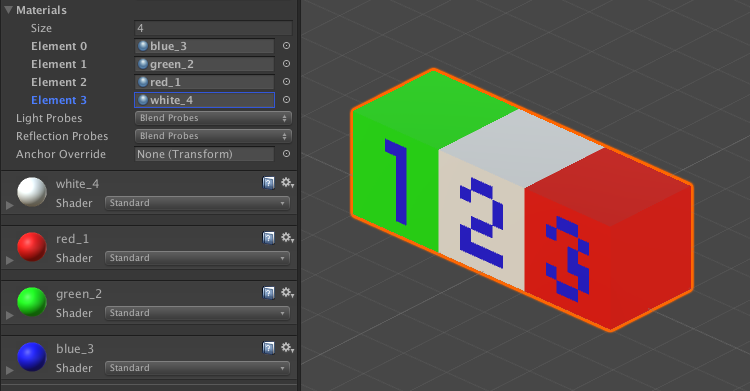Click the red_1 material name header
Image resolution: width=750 pixels, height=391 pixels.
[72, 239]
